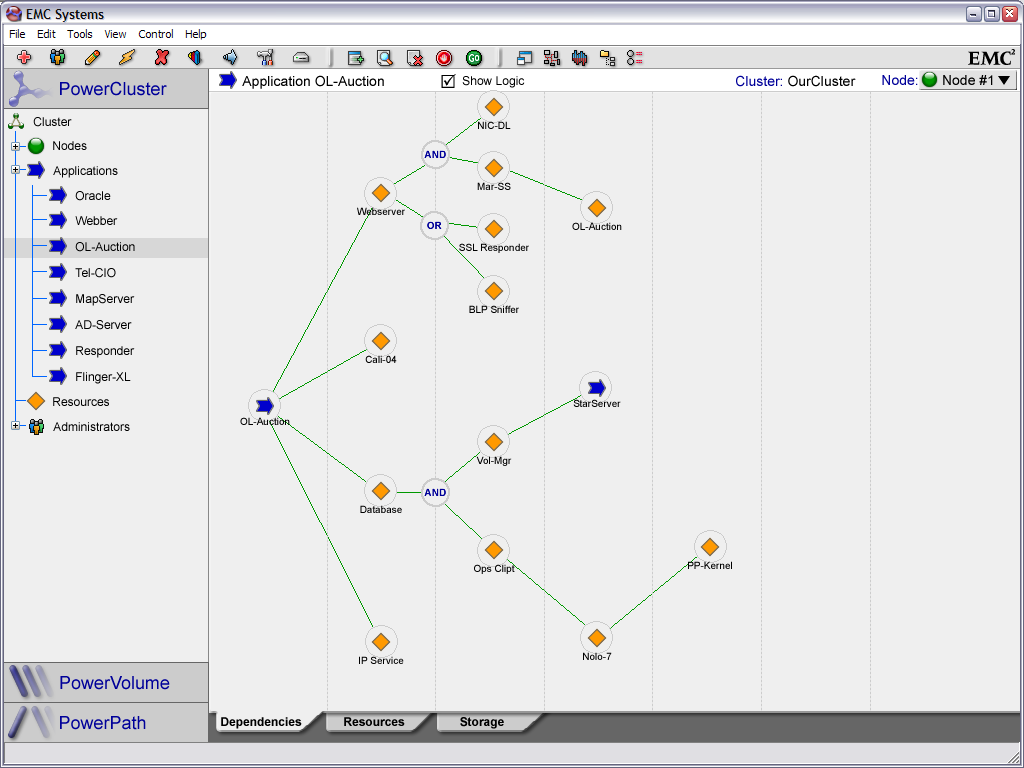Select the NIC-DL resource node
Viewport: 1024px width, 768px height.
(x=494, y=106)
